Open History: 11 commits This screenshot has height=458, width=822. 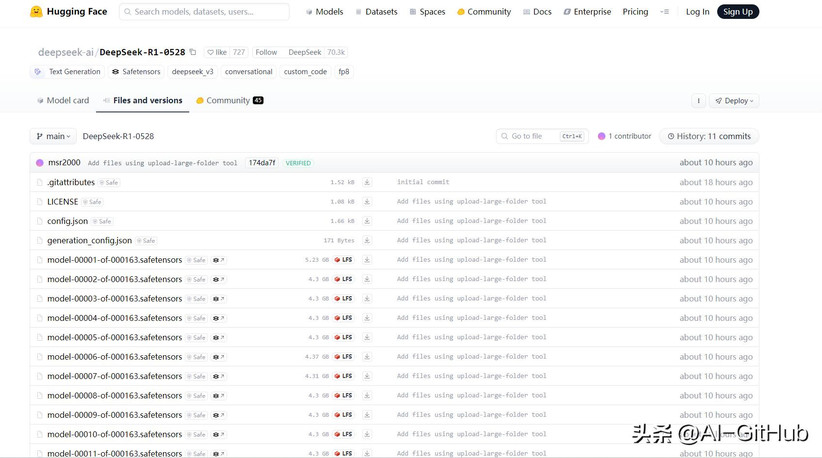tap(708, 136)
